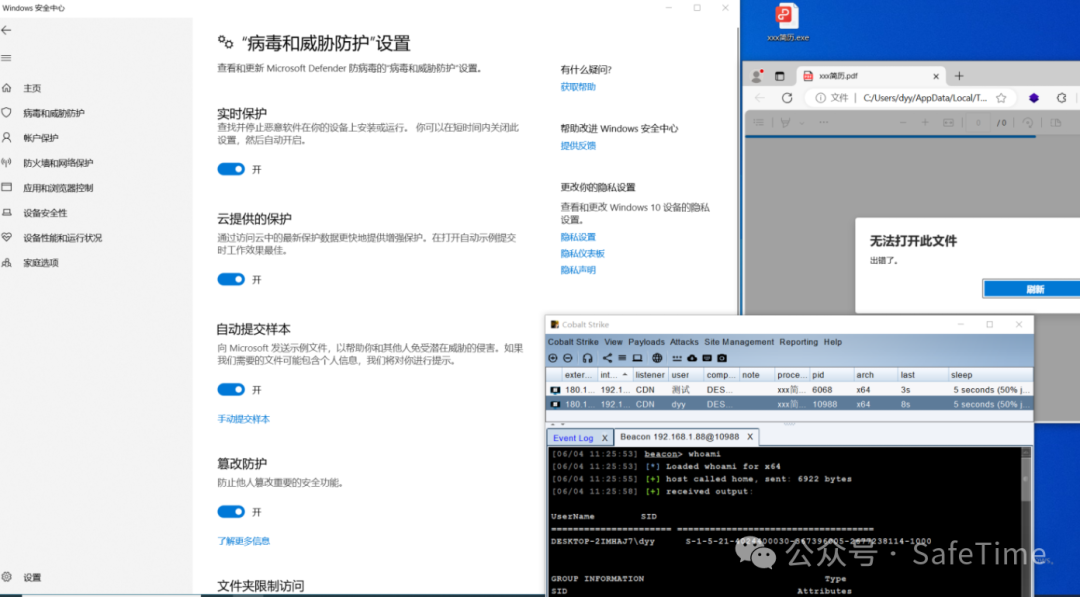
Task: Open screenshots camera icon in Cobalt Strike
Action: [x=722, y=358]
